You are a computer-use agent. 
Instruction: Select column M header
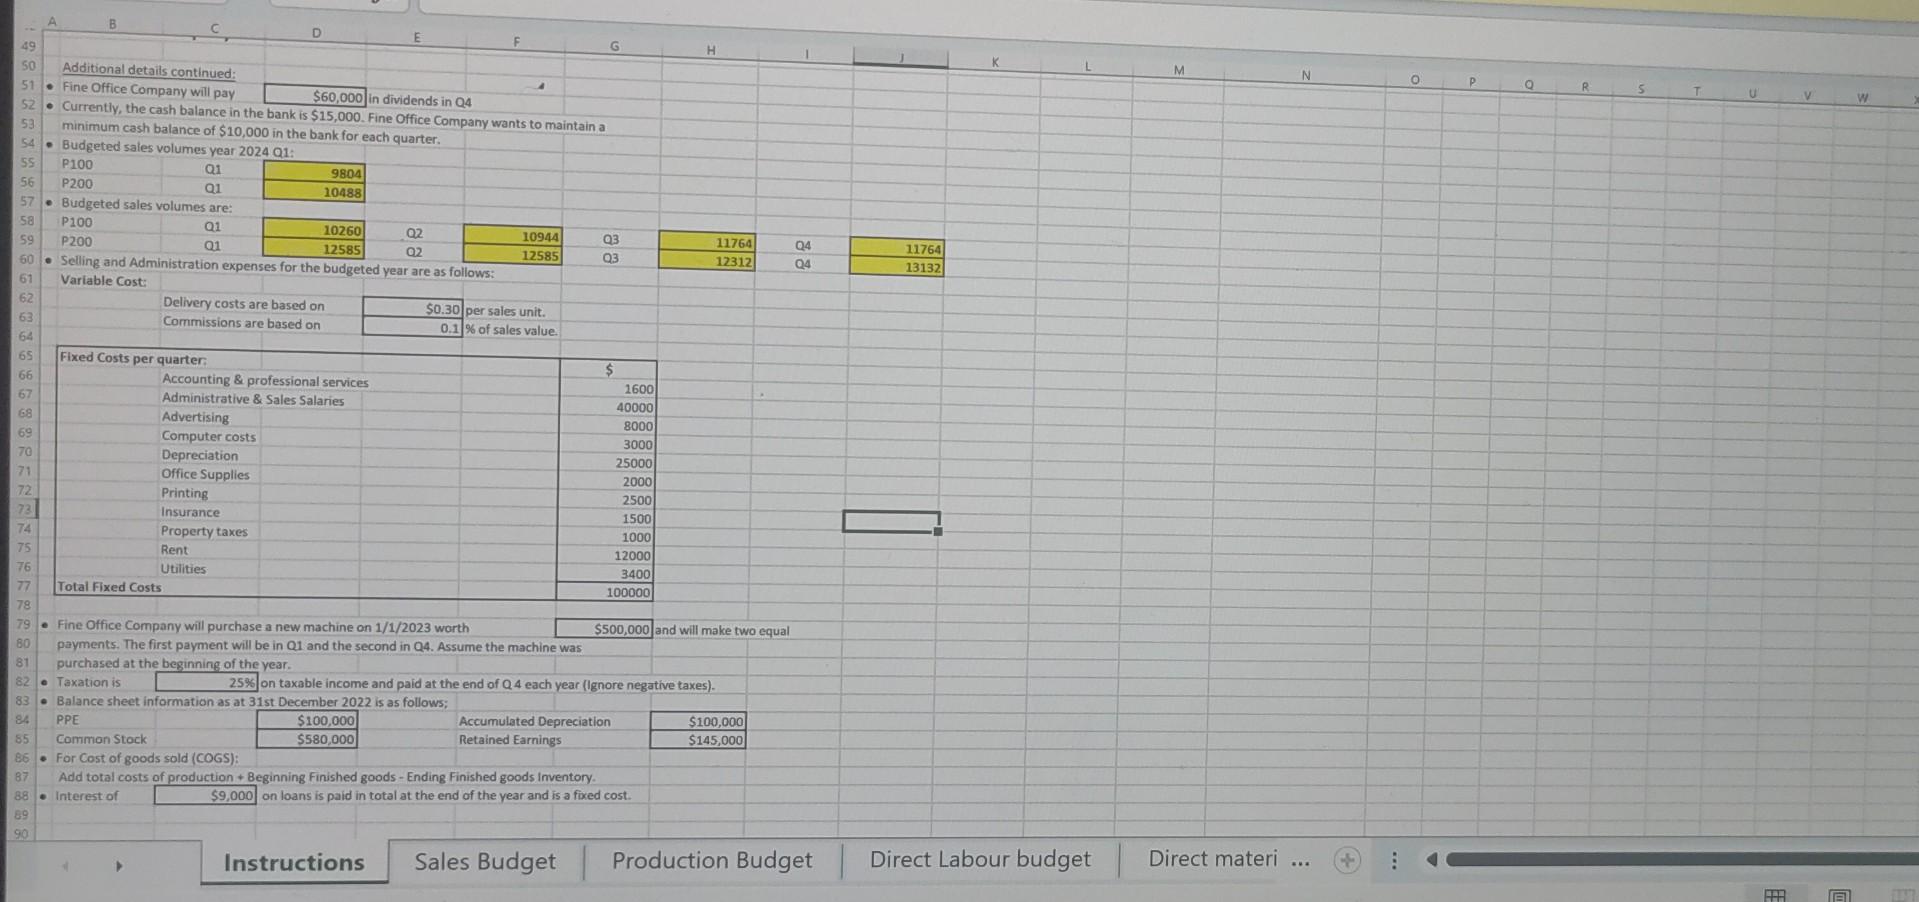pyautogui.click(x=1179, y=69)
